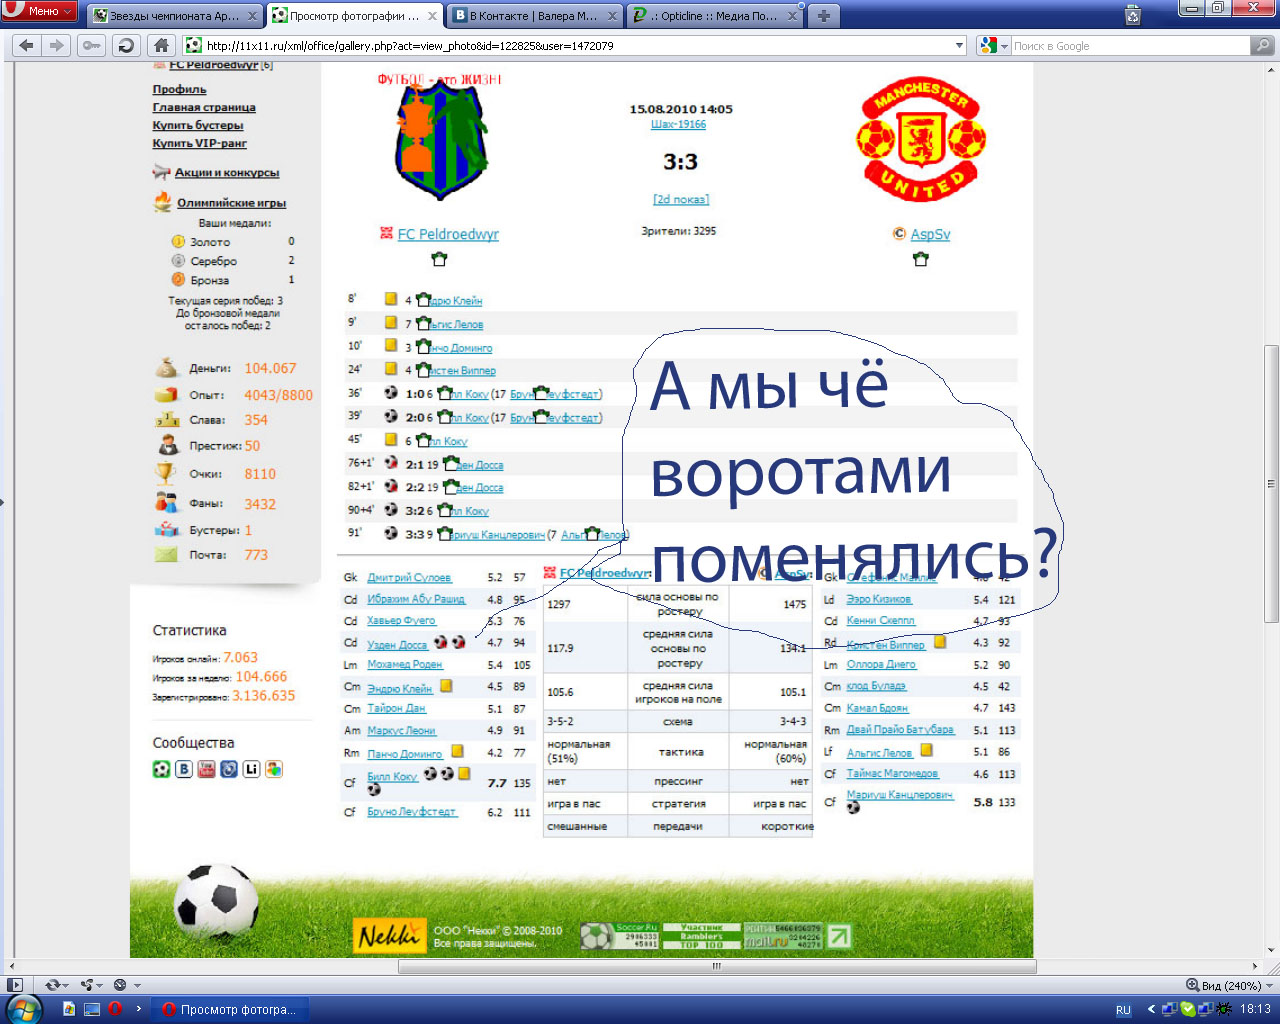Reload the page with the refresh icon
The image size is (1280, 1024).
125,45
